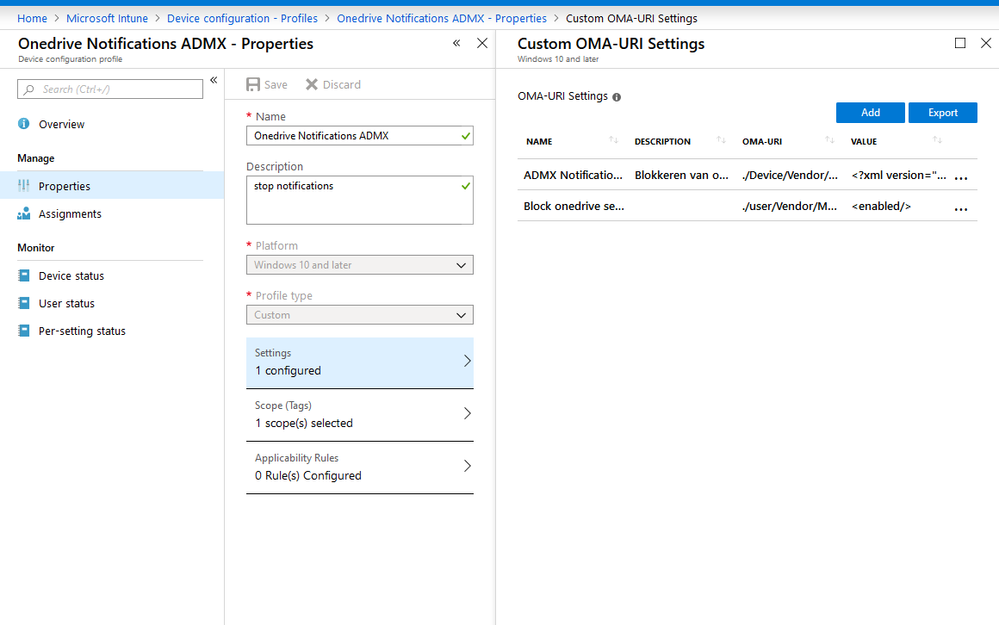Open the Profile type dropdown
This screenshot has height=625, width=999.
pos(360,315)
